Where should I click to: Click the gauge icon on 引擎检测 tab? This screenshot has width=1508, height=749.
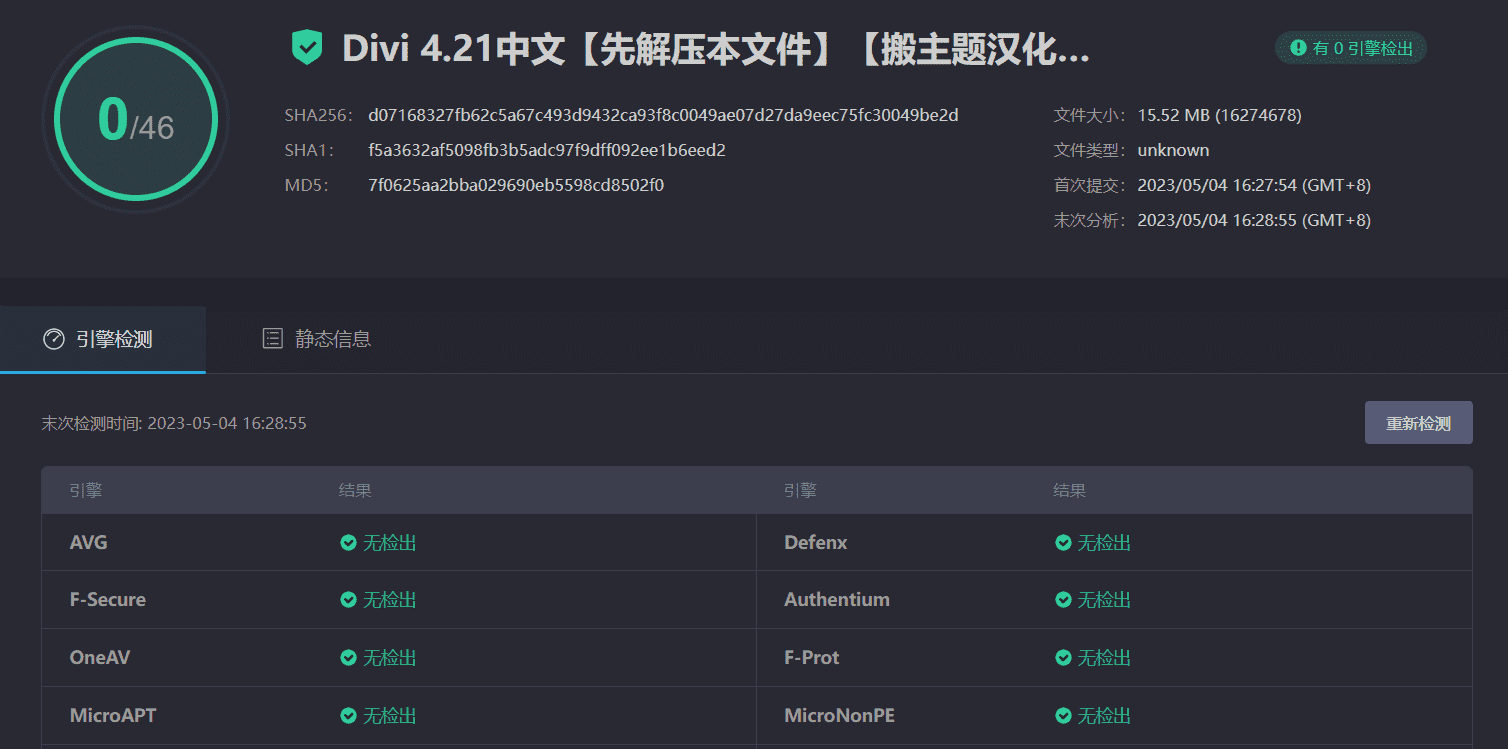click(x=54, y=339)
